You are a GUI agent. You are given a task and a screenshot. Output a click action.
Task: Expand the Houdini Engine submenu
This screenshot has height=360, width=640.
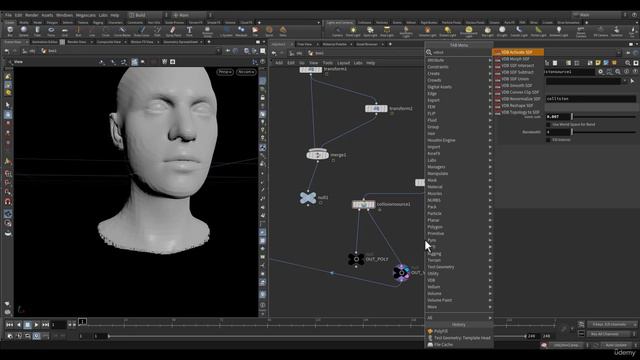[x=459, y=140]
